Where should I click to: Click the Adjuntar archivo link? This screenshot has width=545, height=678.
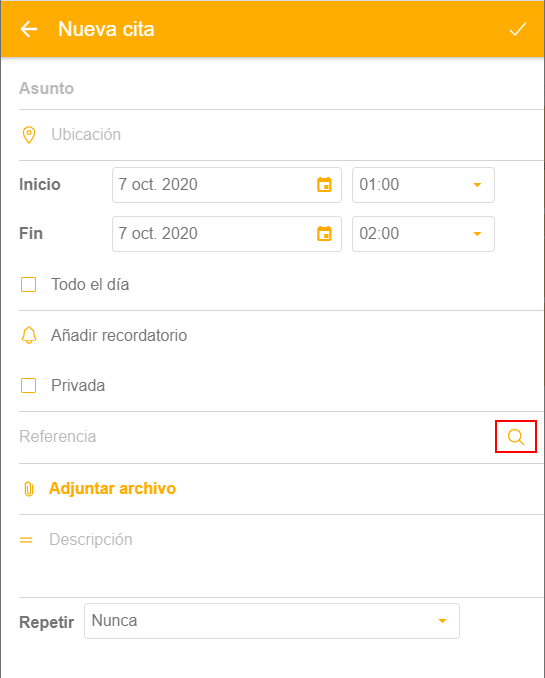112,489
